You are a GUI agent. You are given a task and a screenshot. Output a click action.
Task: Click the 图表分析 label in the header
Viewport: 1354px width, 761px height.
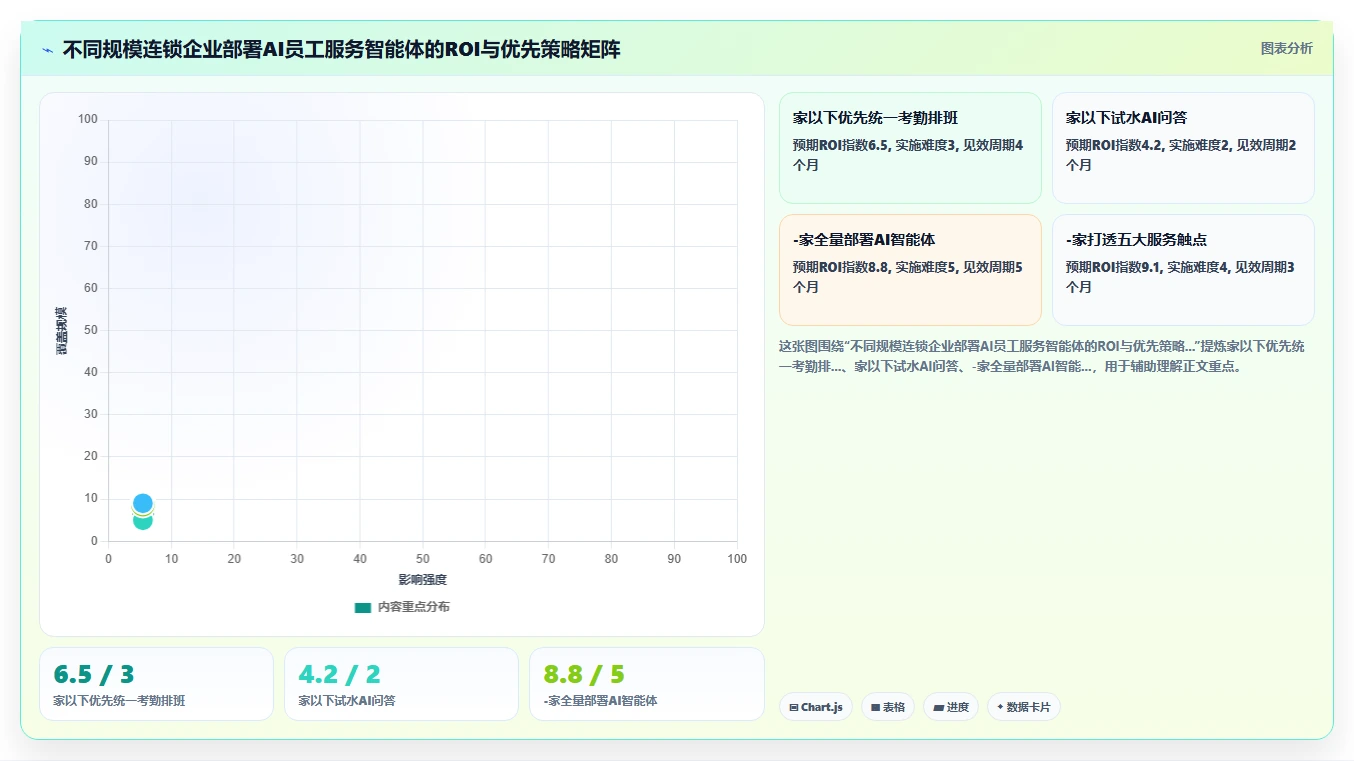tap(1286, 48)
